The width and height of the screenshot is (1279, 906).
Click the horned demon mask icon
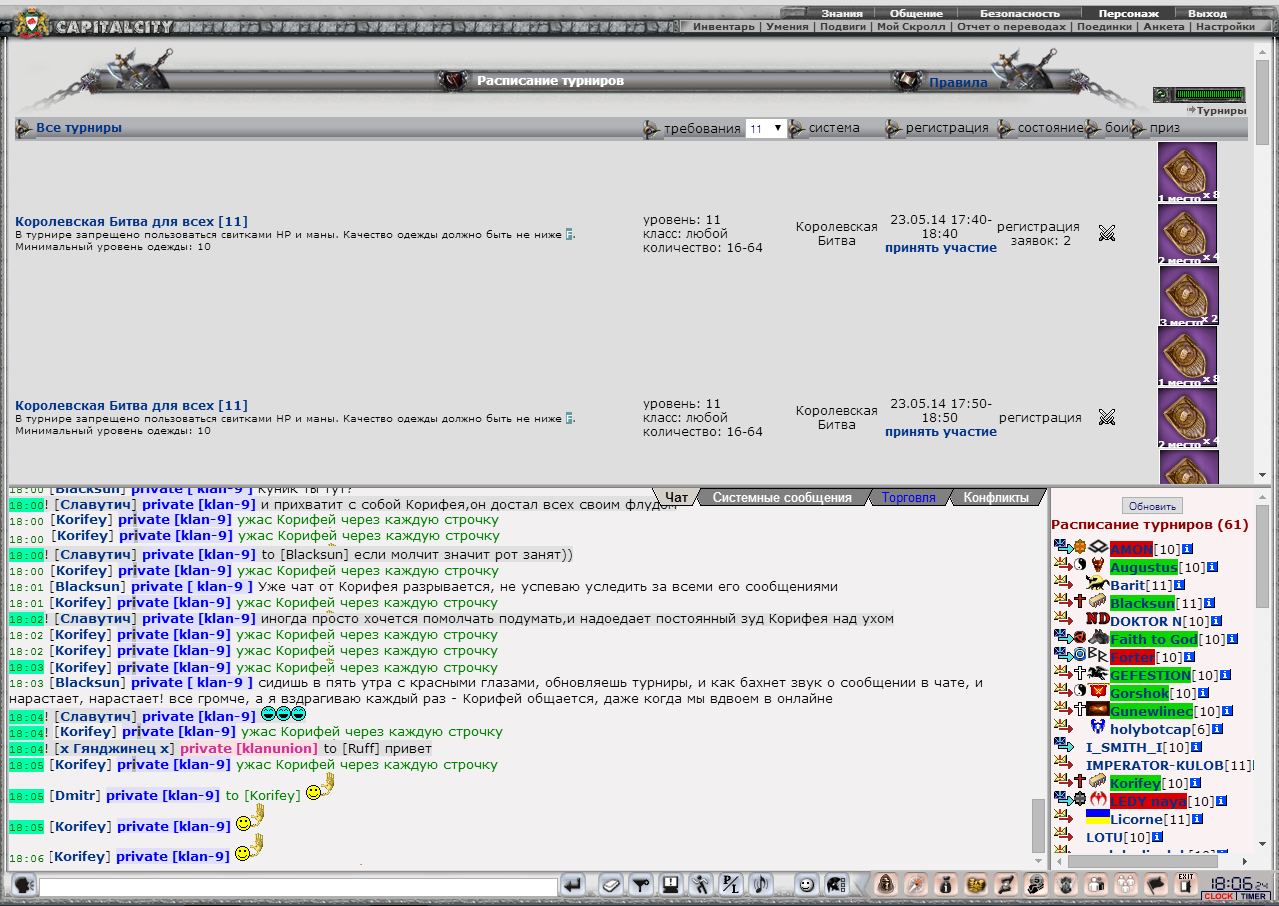pyautogui.click(x=1067, y=885)
